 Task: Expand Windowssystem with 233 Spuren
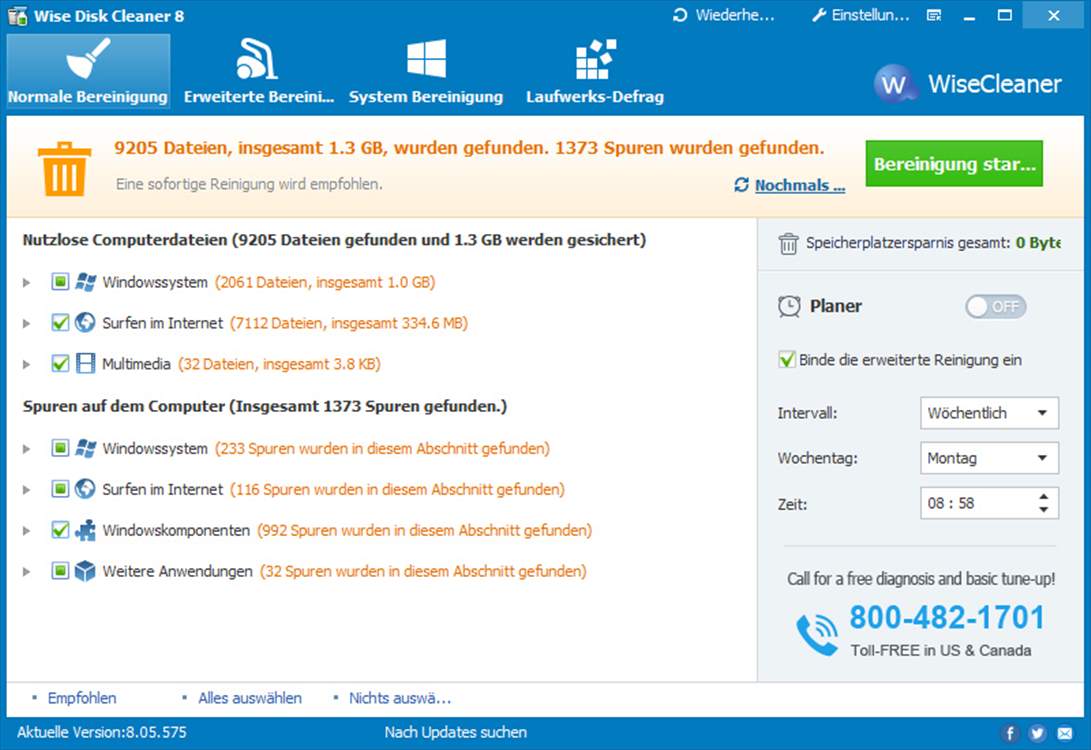pyautogui.click(x=26, y=449)
